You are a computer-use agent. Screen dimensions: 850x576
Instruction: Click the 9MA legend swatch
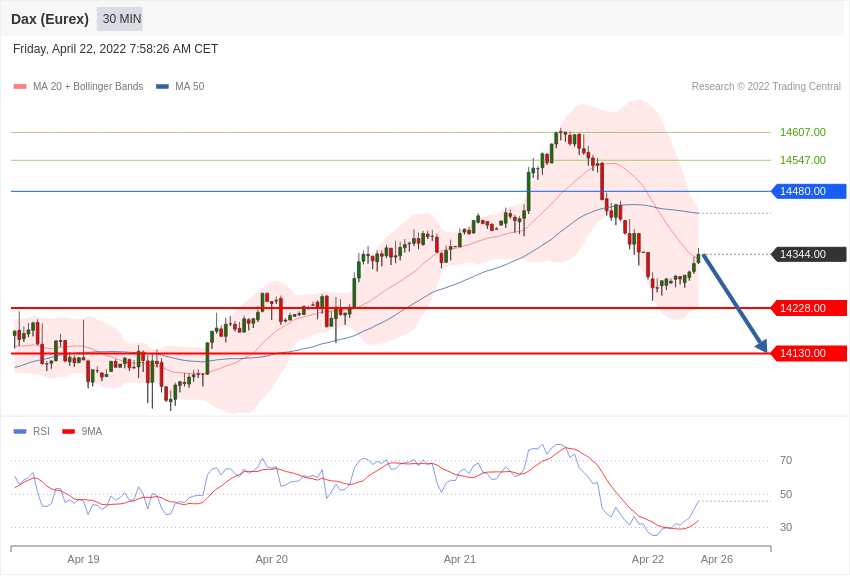tap(69, 431)
